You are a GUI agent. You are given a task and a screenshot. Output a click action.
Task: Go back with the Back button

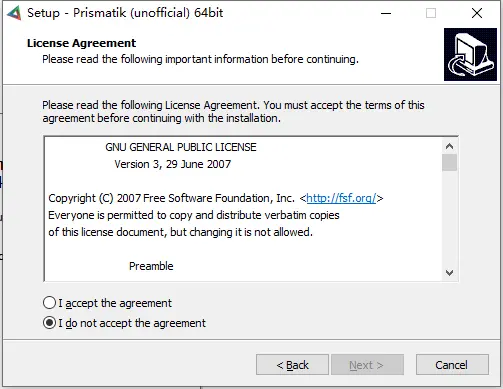[292, 365]
